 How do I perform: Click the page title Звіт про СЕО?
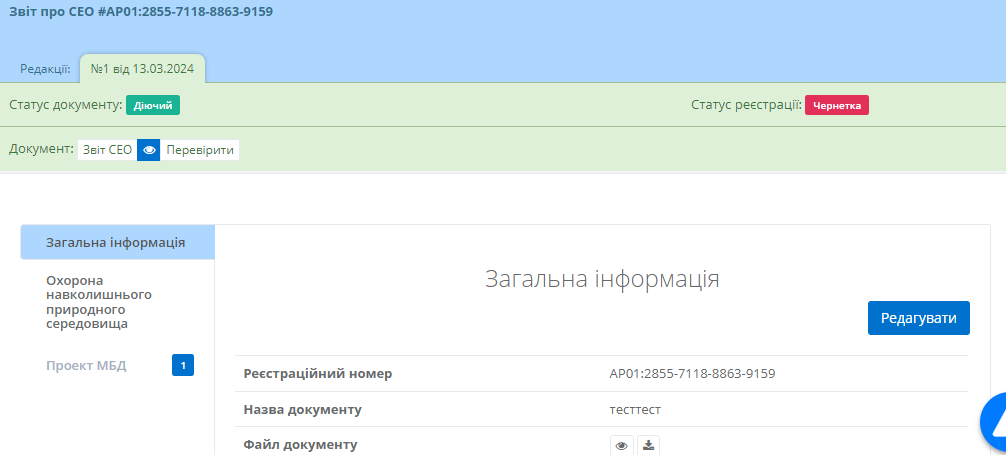point(141,12)
